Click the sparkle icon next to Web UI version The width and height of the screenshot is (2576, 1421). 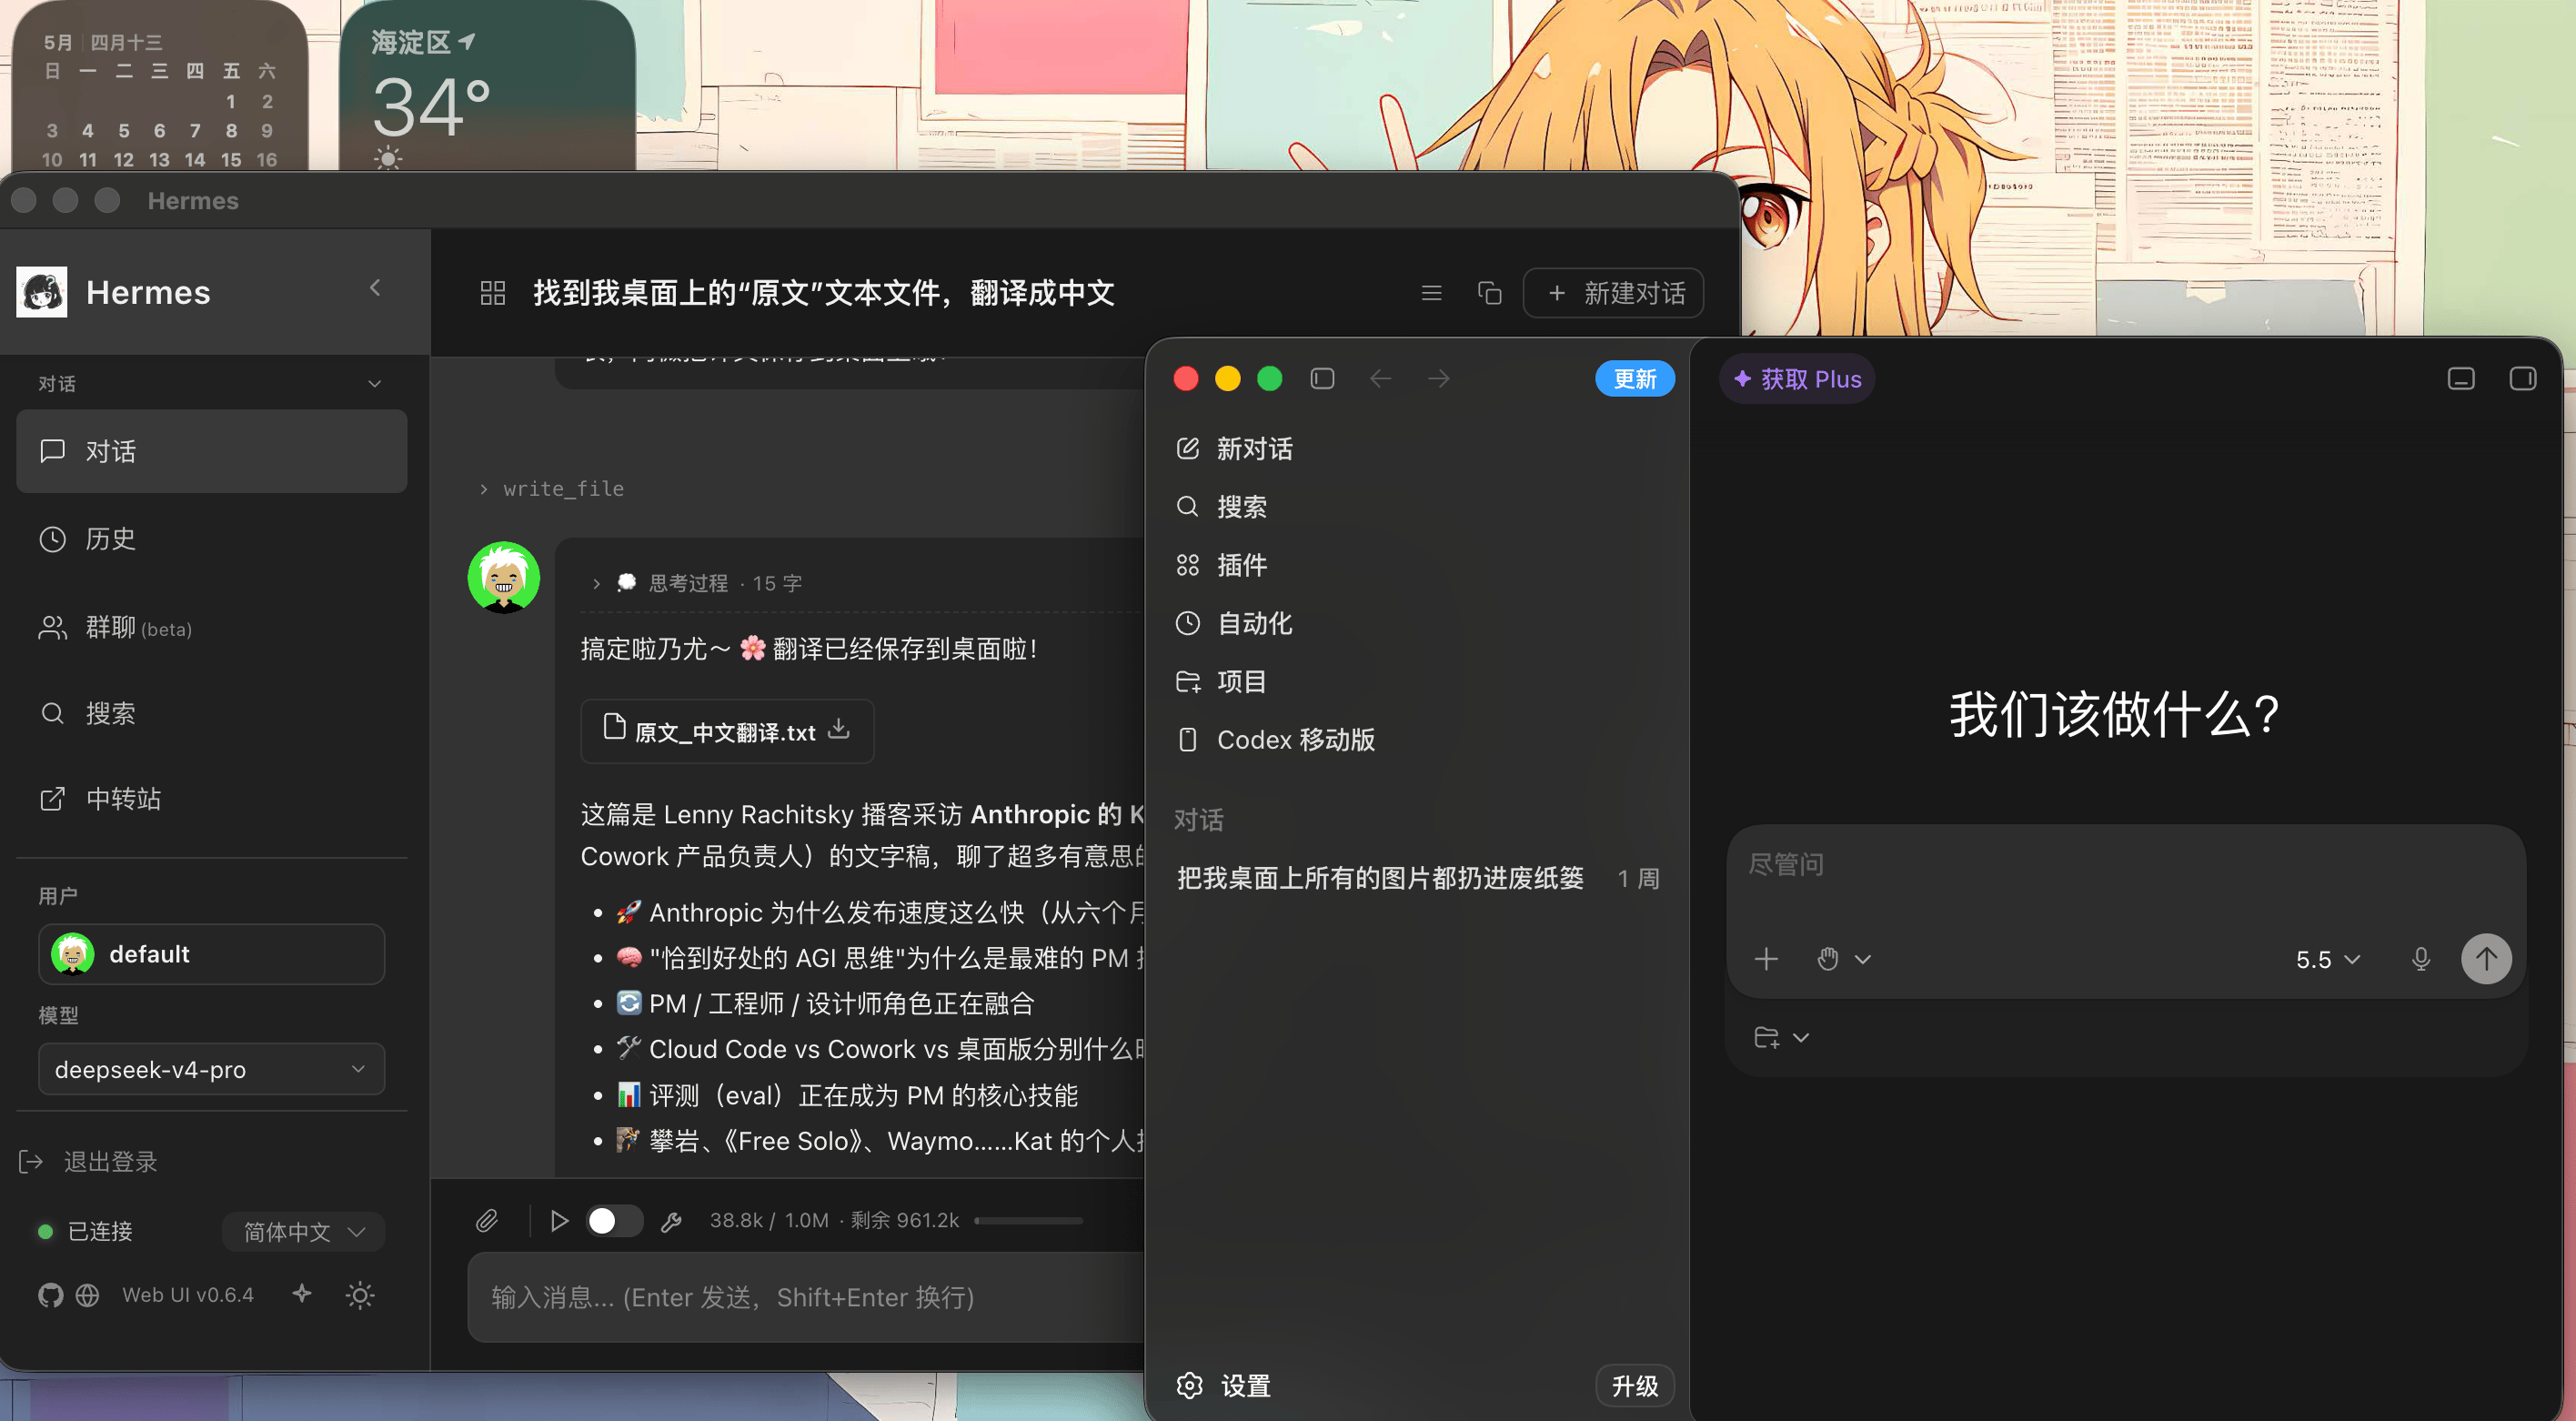point(302,1294)
